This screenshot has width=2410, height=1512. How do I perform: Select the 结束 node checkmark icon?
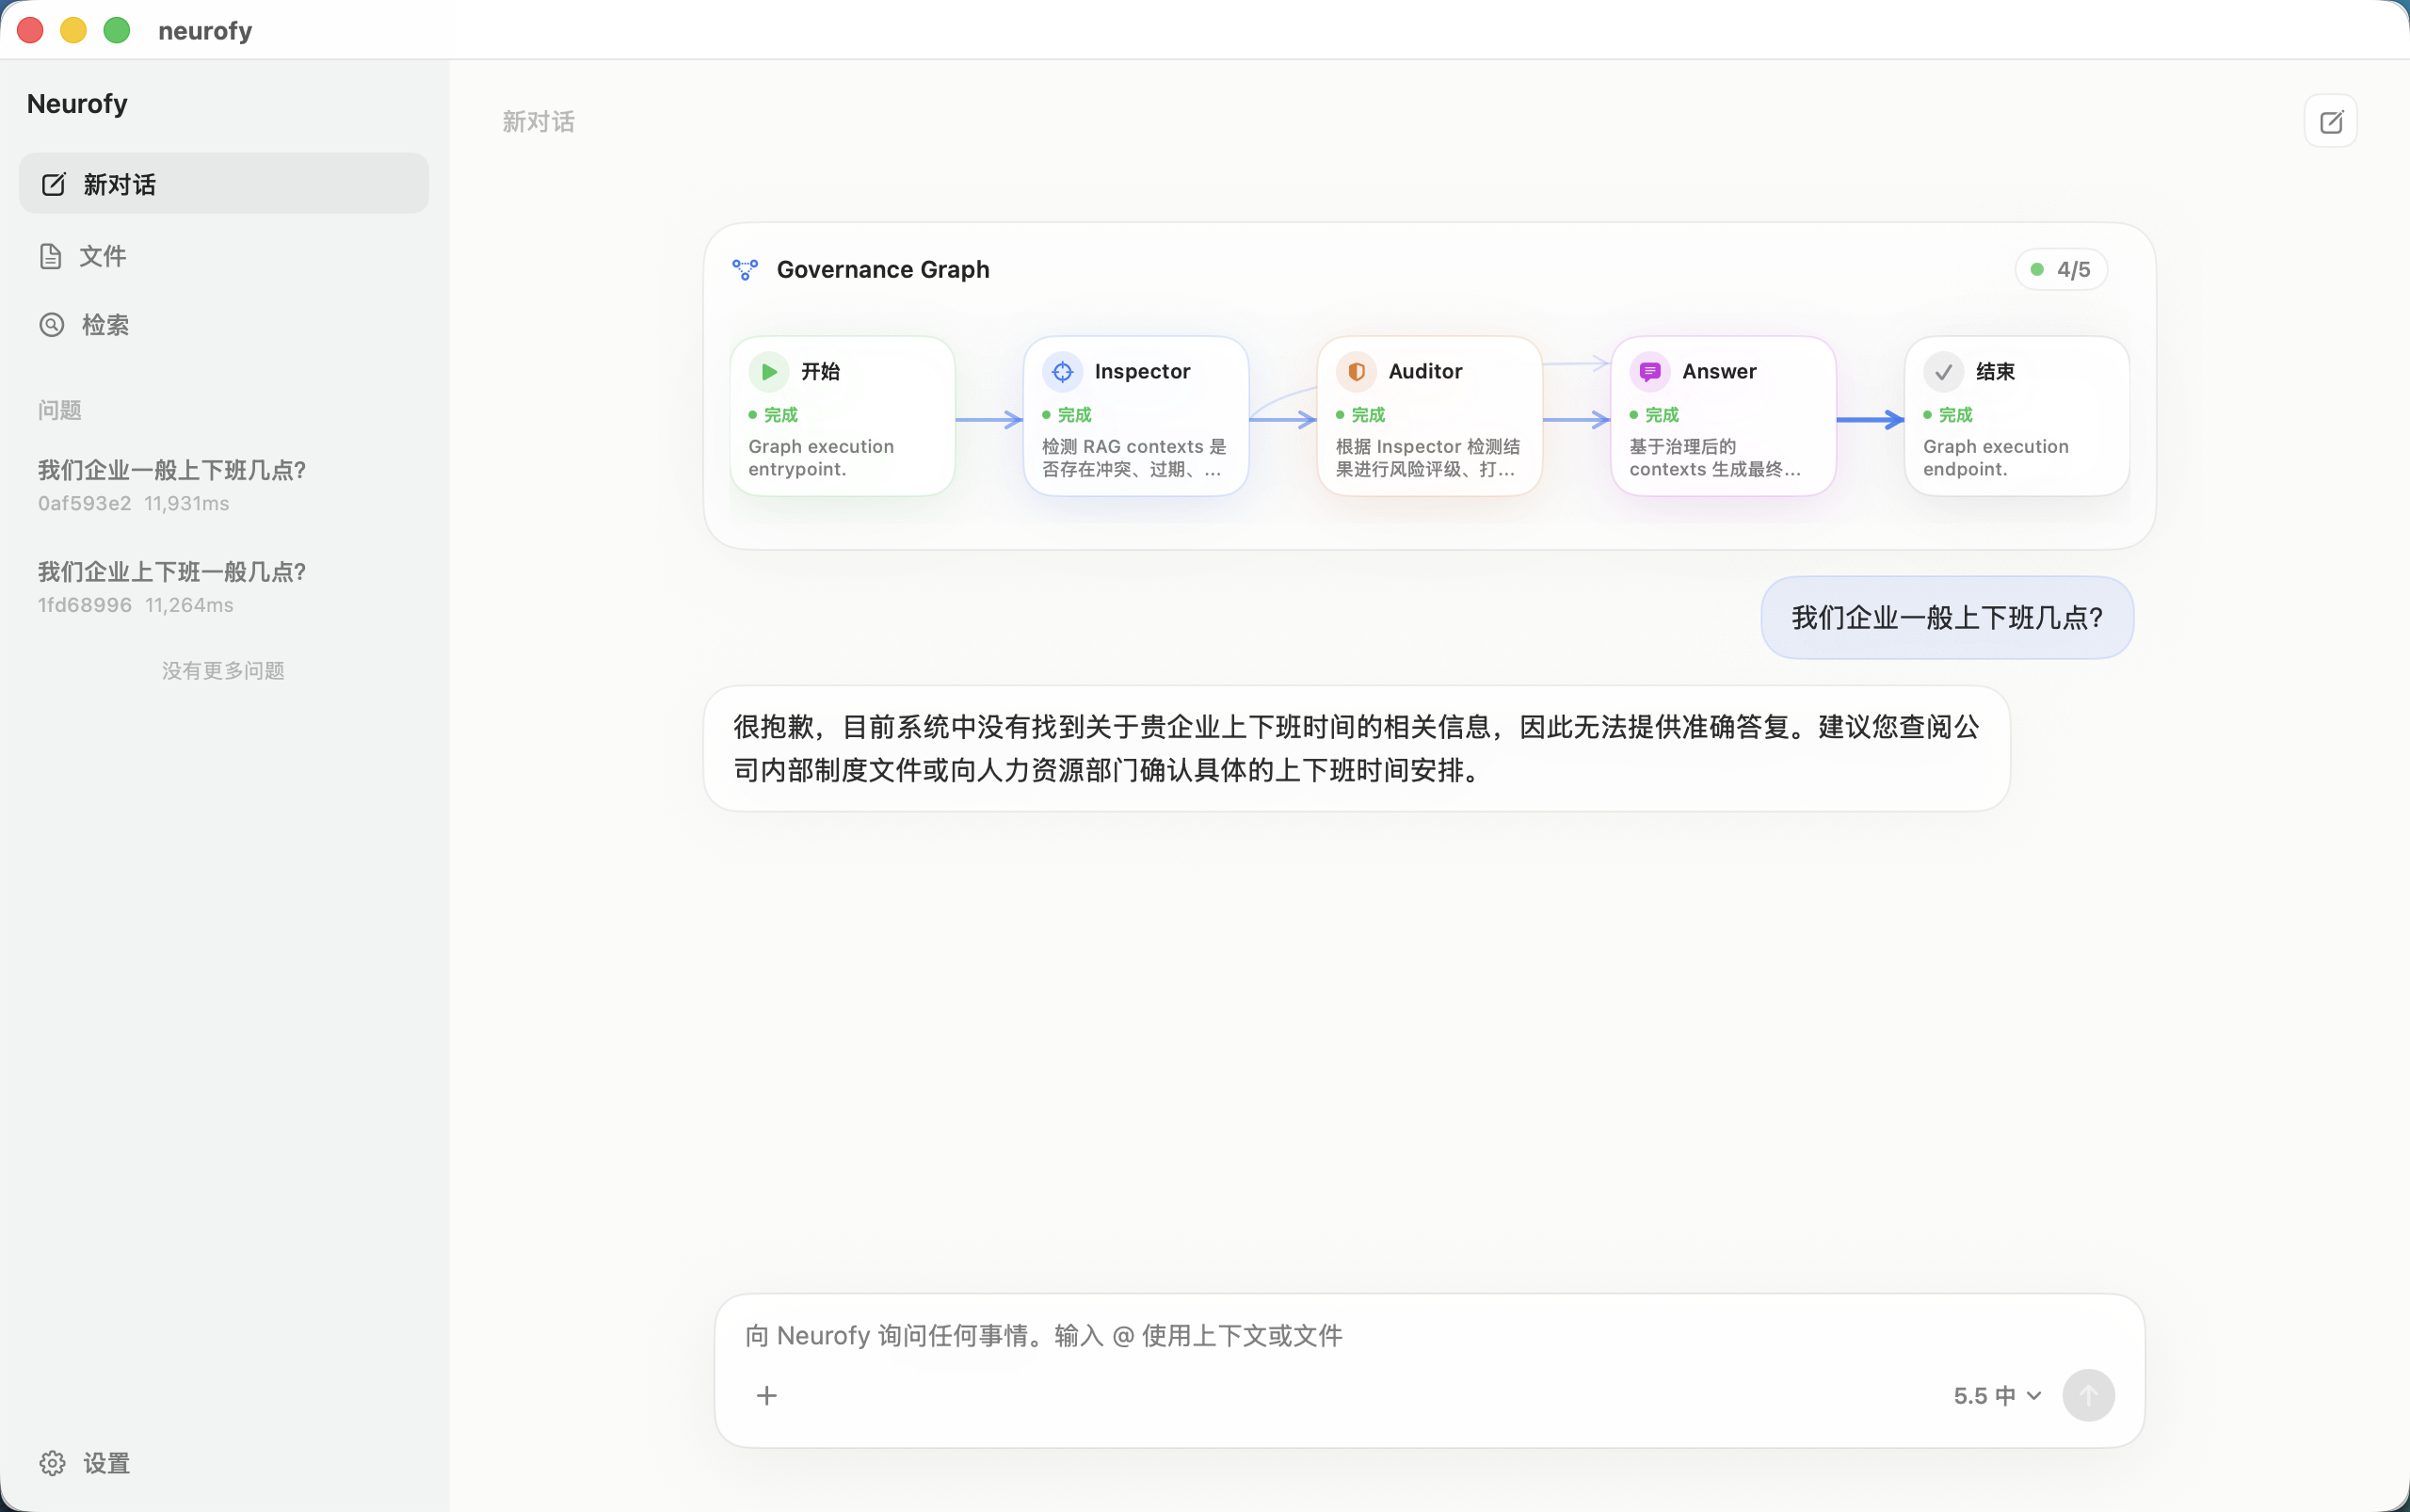click(x=1943, y=372)
